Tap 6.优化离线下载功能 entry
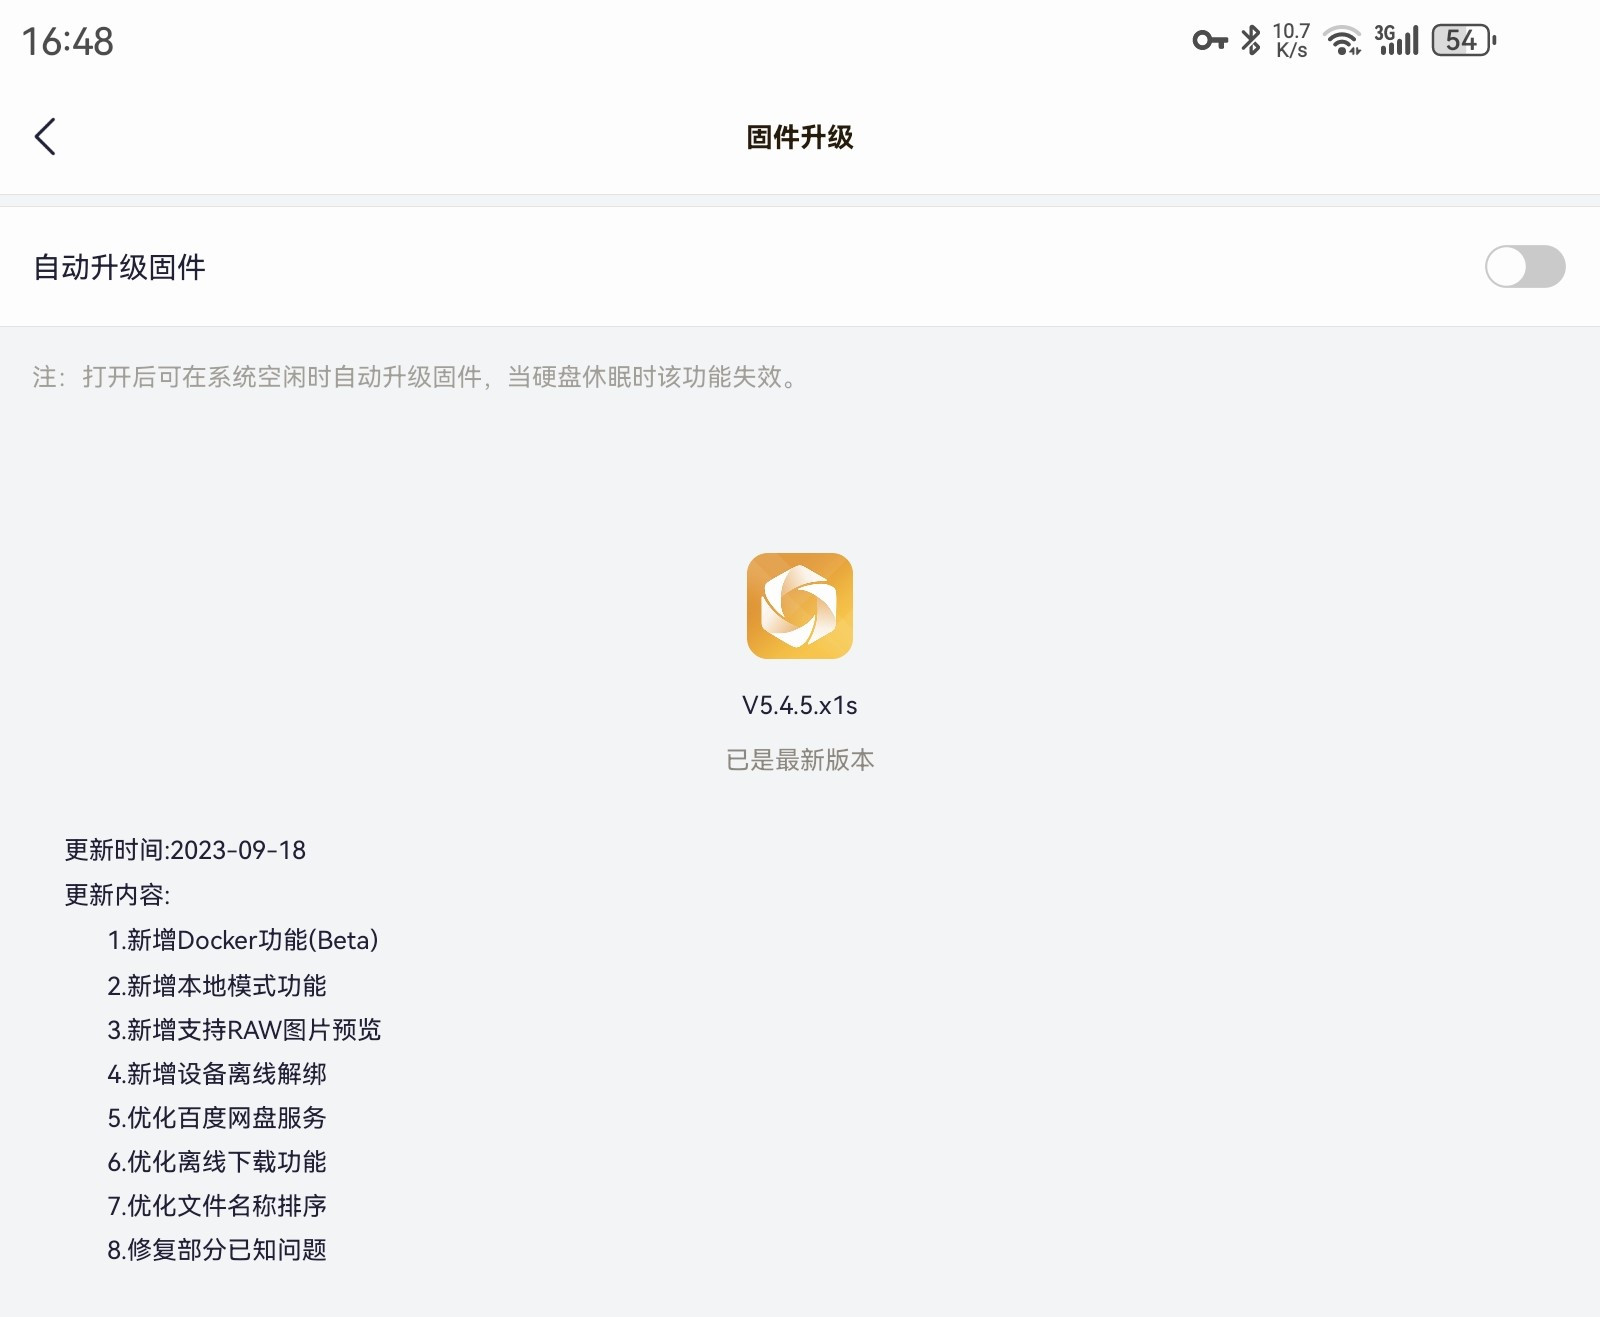Image resolution: width=1600 pixels, height=1317 pixels. tap(217, 1162)
